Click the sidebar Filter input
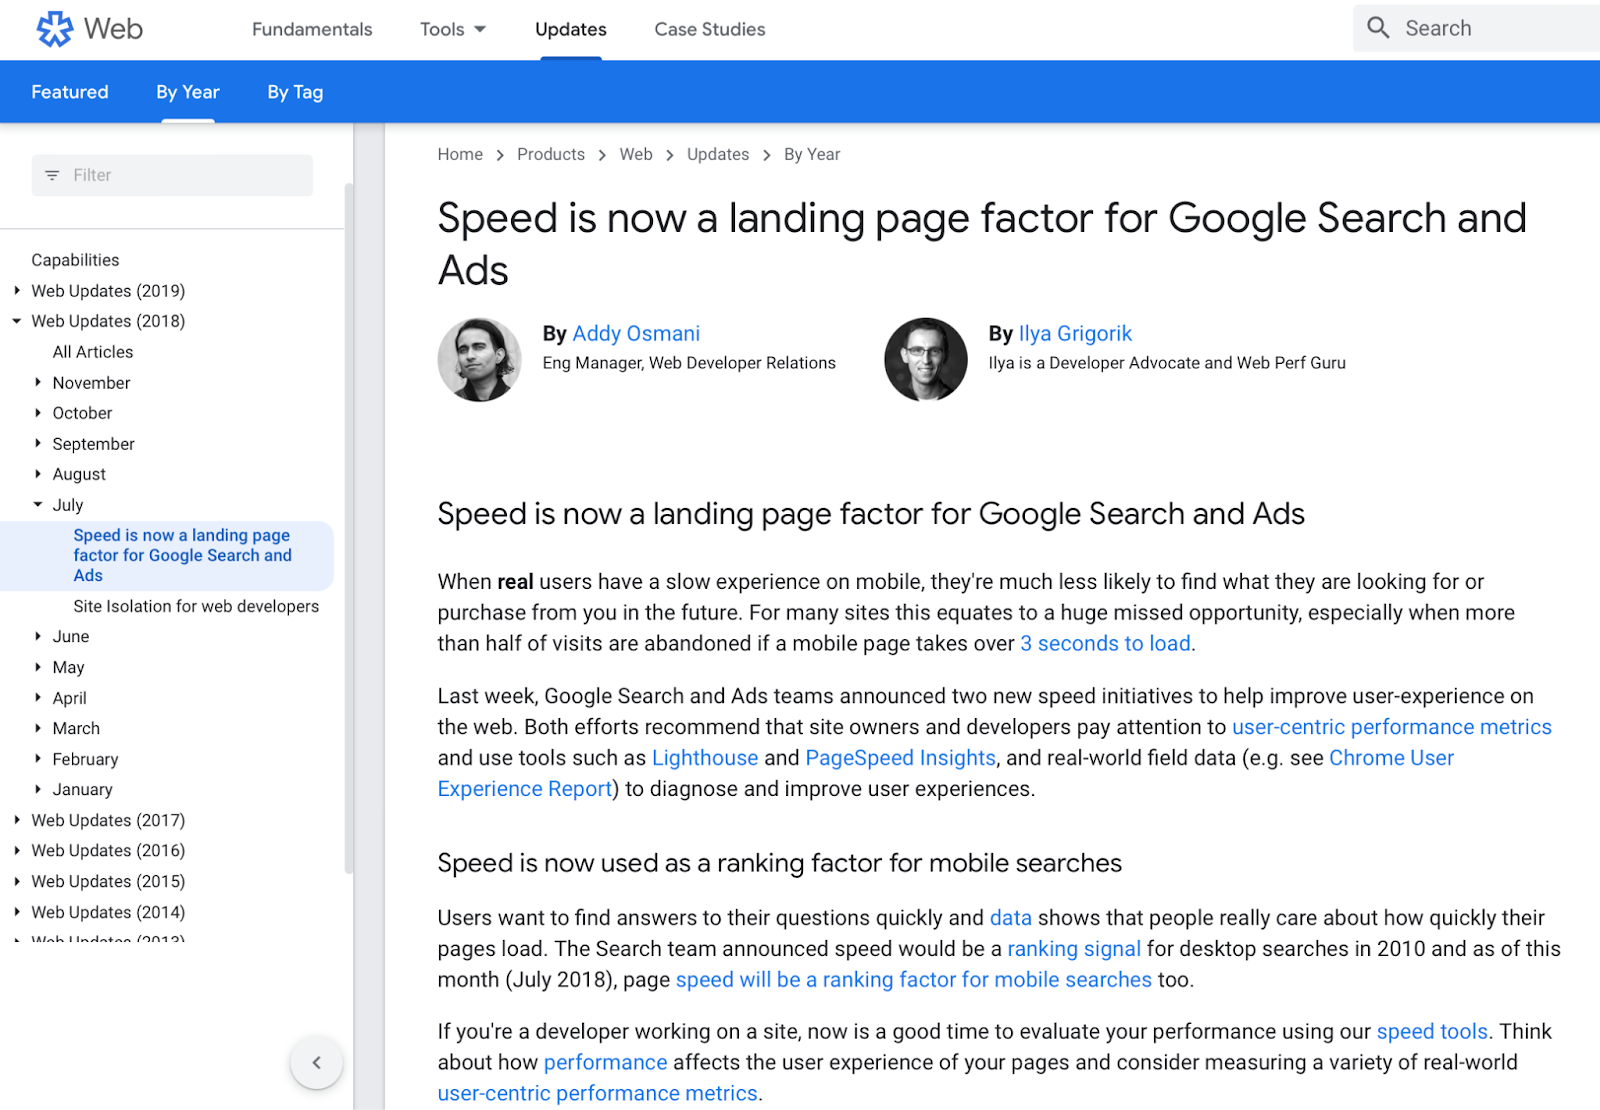 [x=172, y=175]
